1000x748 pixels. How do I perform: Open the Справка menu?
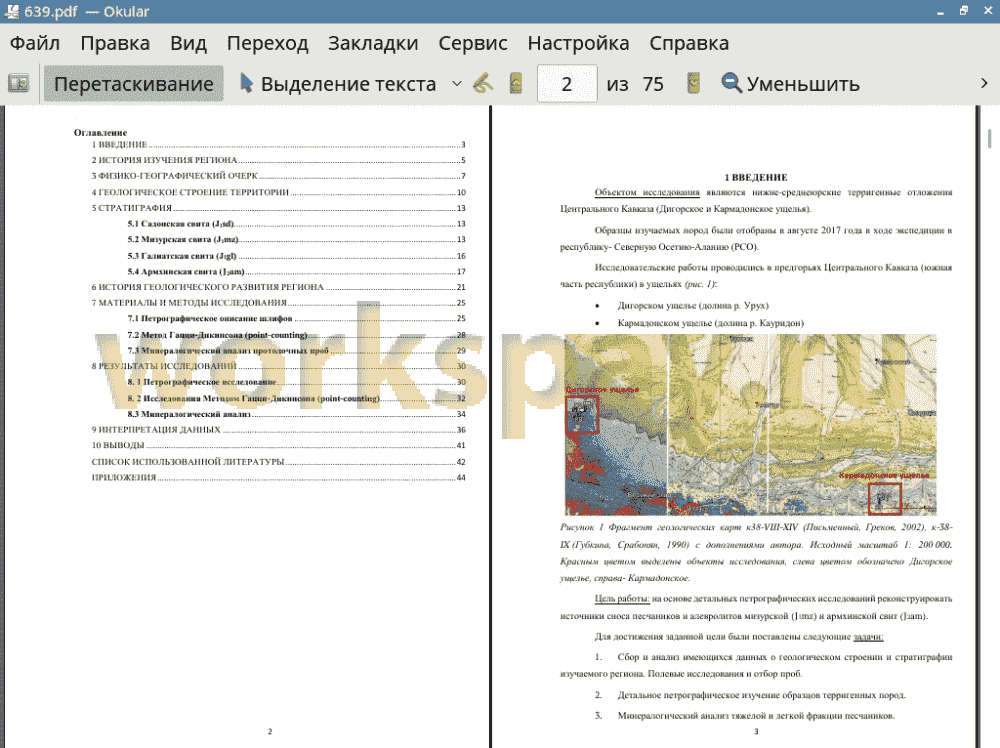coord(689,43)
